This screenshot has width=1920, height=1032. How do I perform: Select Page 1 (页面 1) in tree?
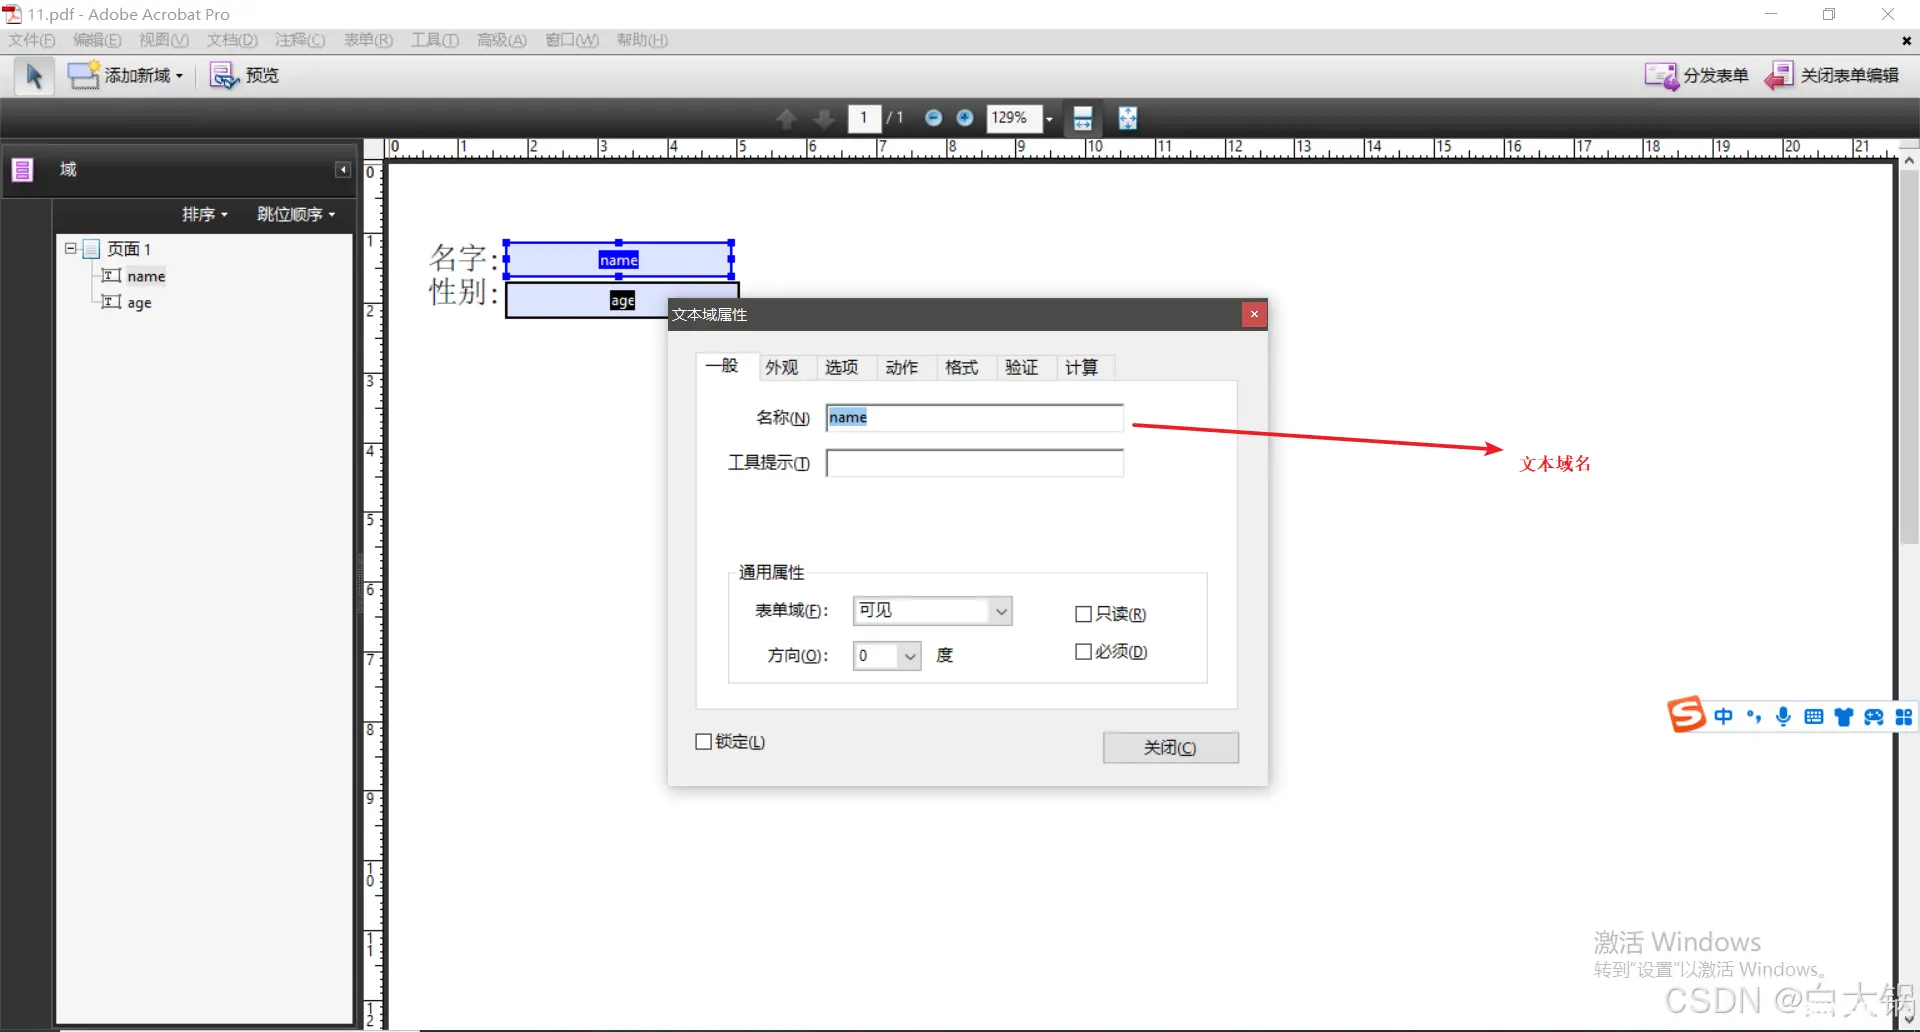point(129,249)
